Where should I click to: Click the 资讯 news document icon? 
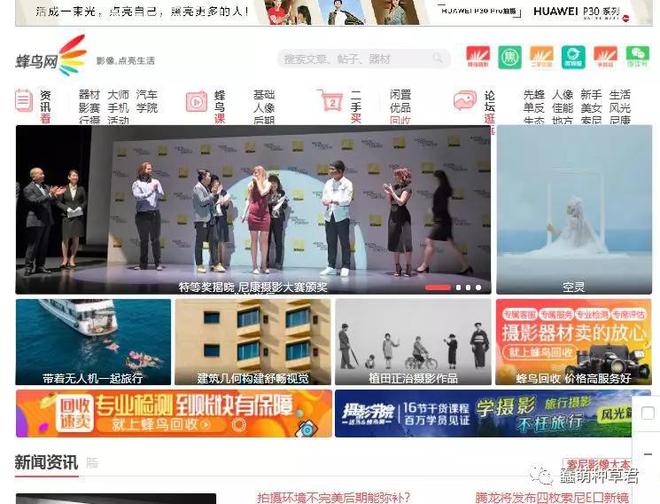point(24,100)
